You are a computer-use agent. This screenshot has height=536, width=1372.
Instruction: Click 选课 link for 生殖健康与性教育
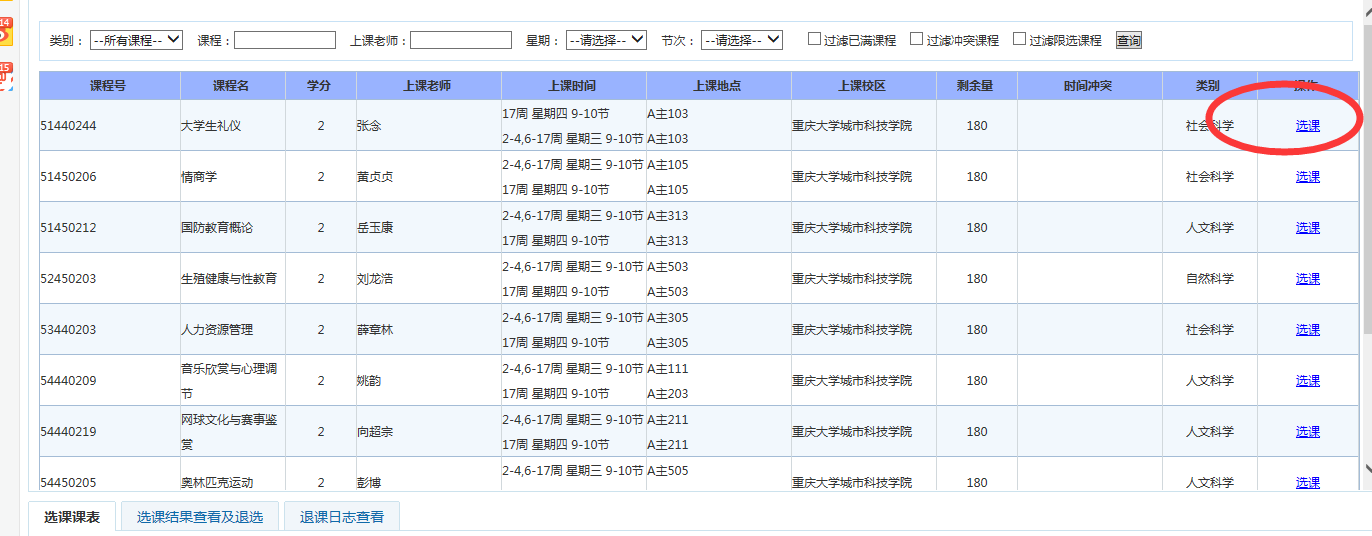pyautogui.click(x=1307, y=279)
